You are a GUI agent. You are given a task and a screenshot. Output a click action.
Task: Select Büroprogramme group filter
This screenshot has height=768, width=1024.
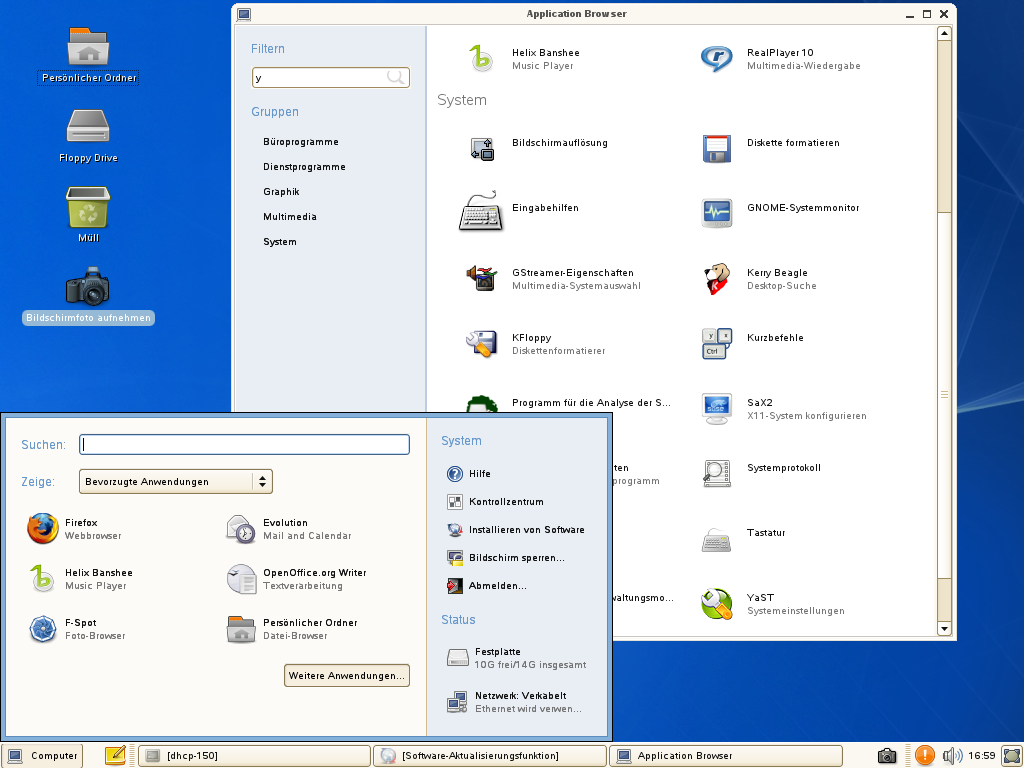point(301,142)
